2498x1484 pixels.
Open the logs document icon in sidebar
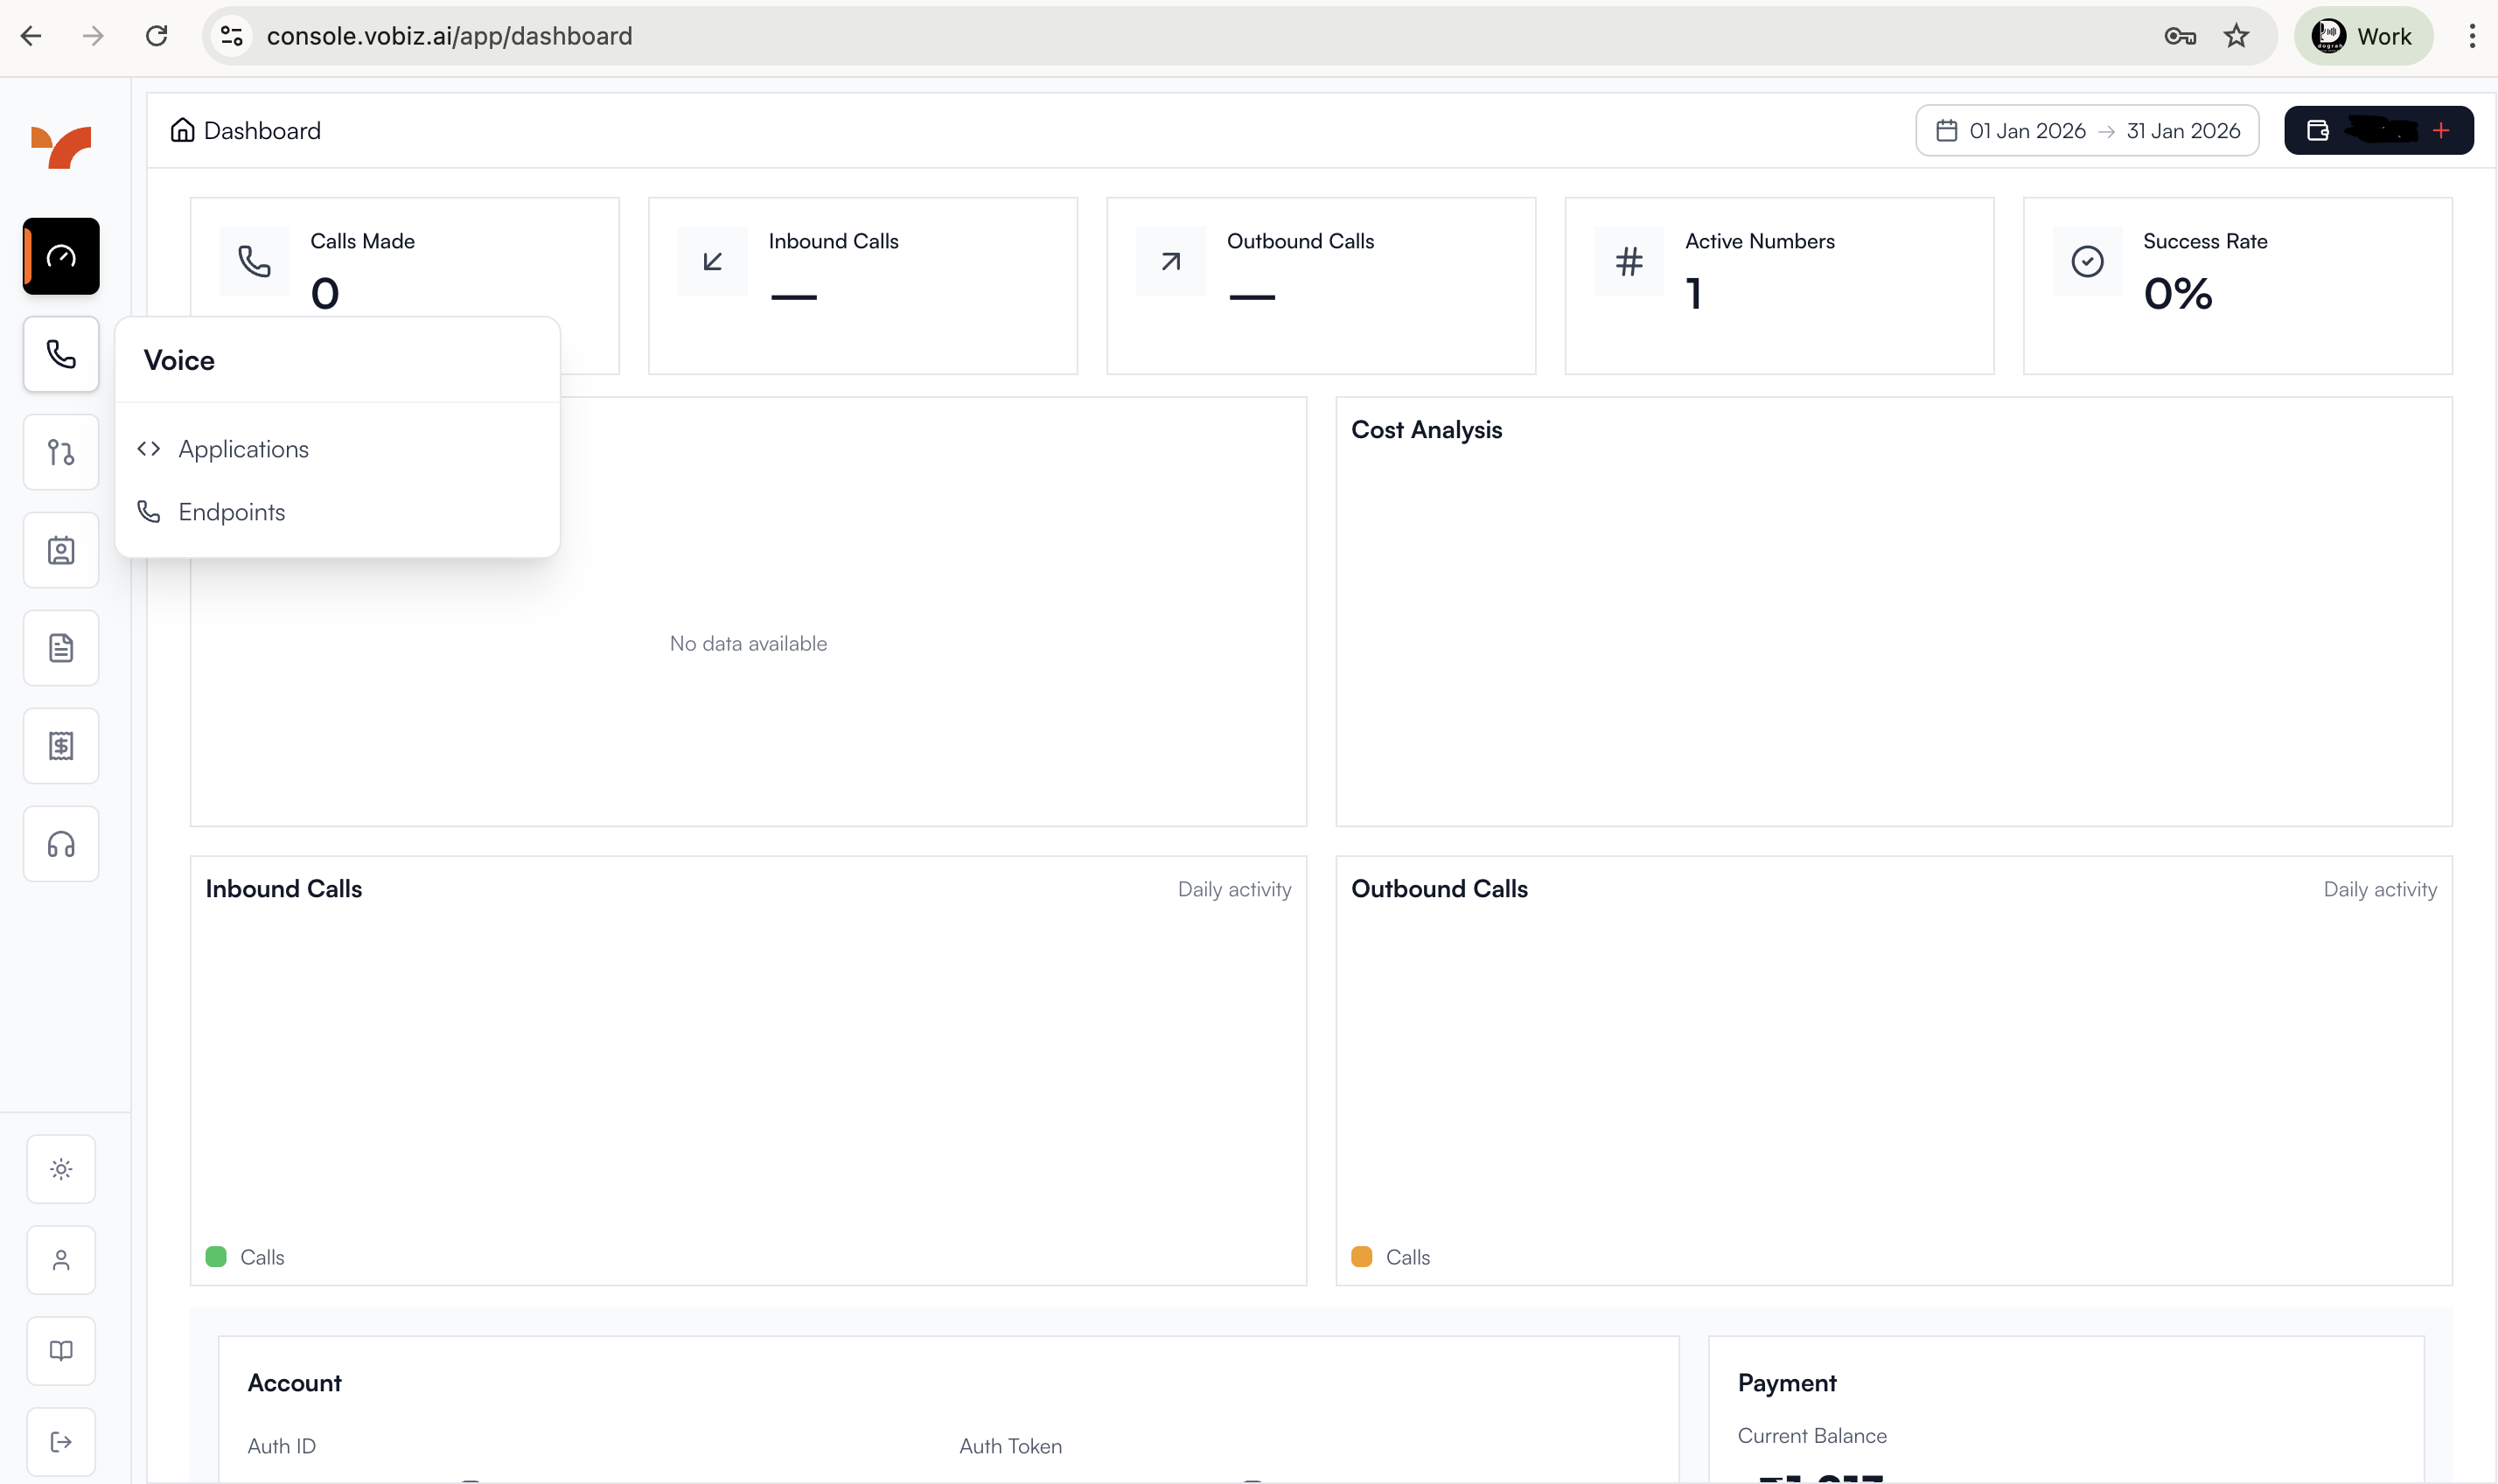60,647
